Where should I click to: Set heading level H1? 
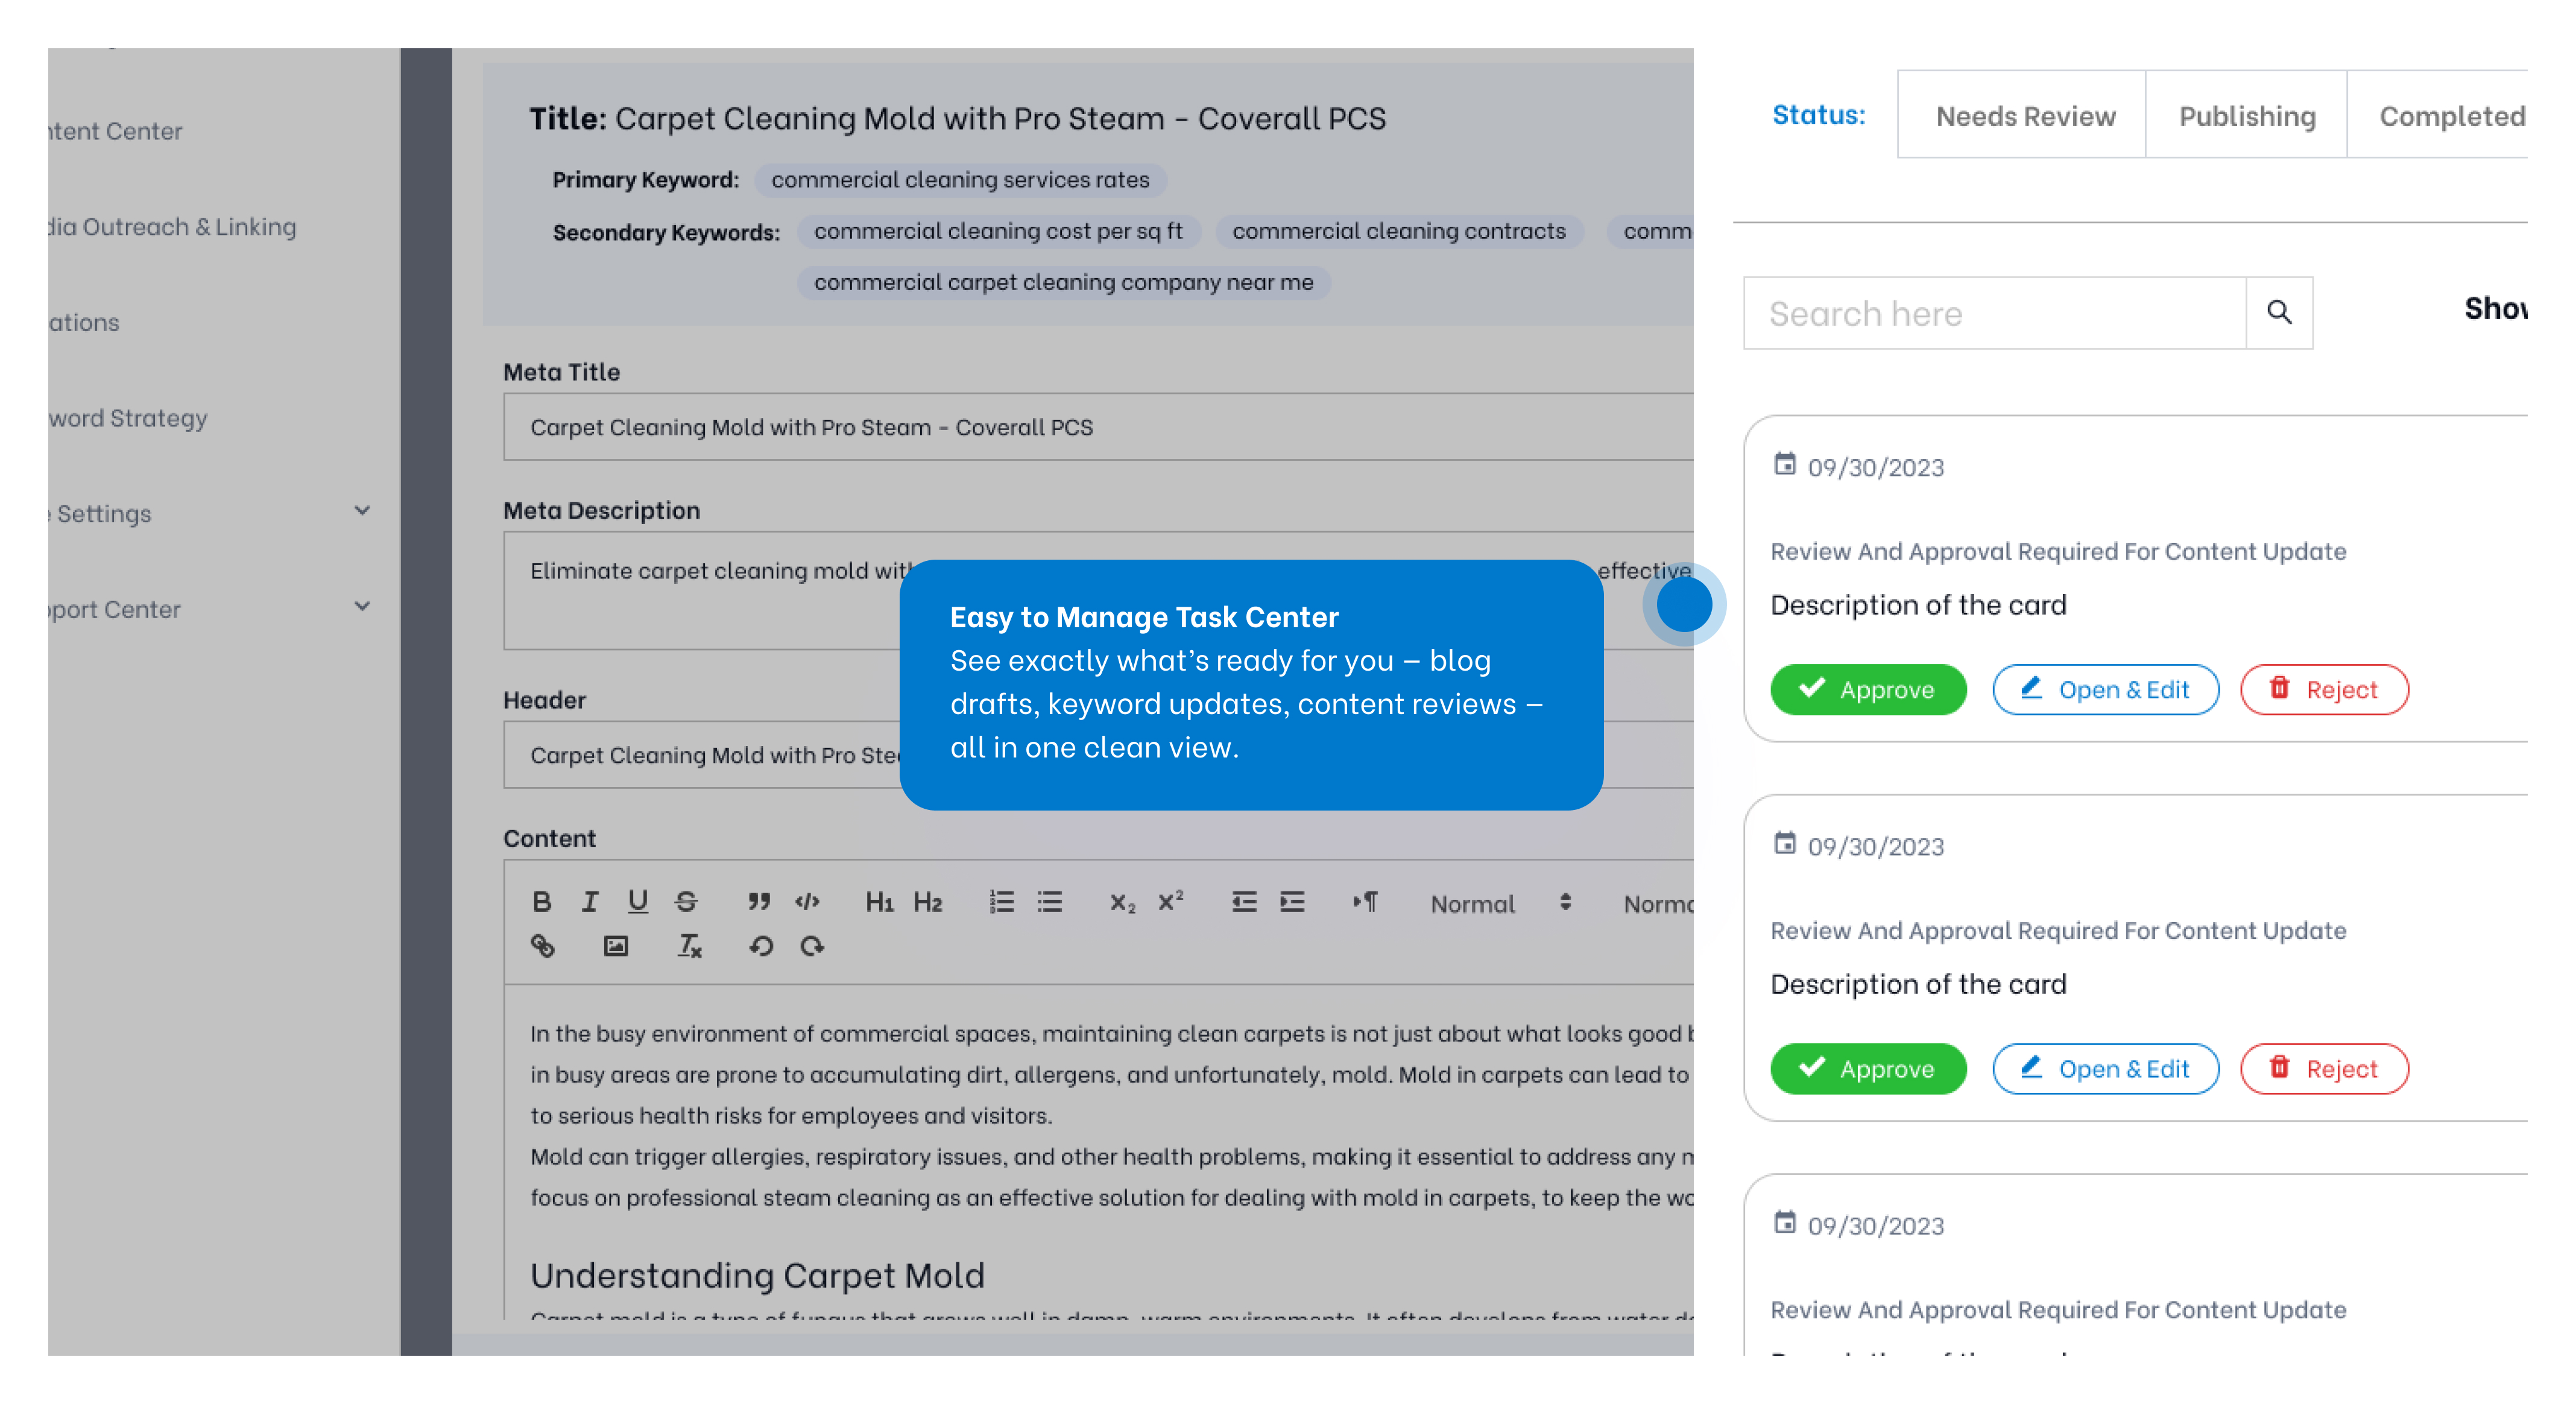click(879, 902)
